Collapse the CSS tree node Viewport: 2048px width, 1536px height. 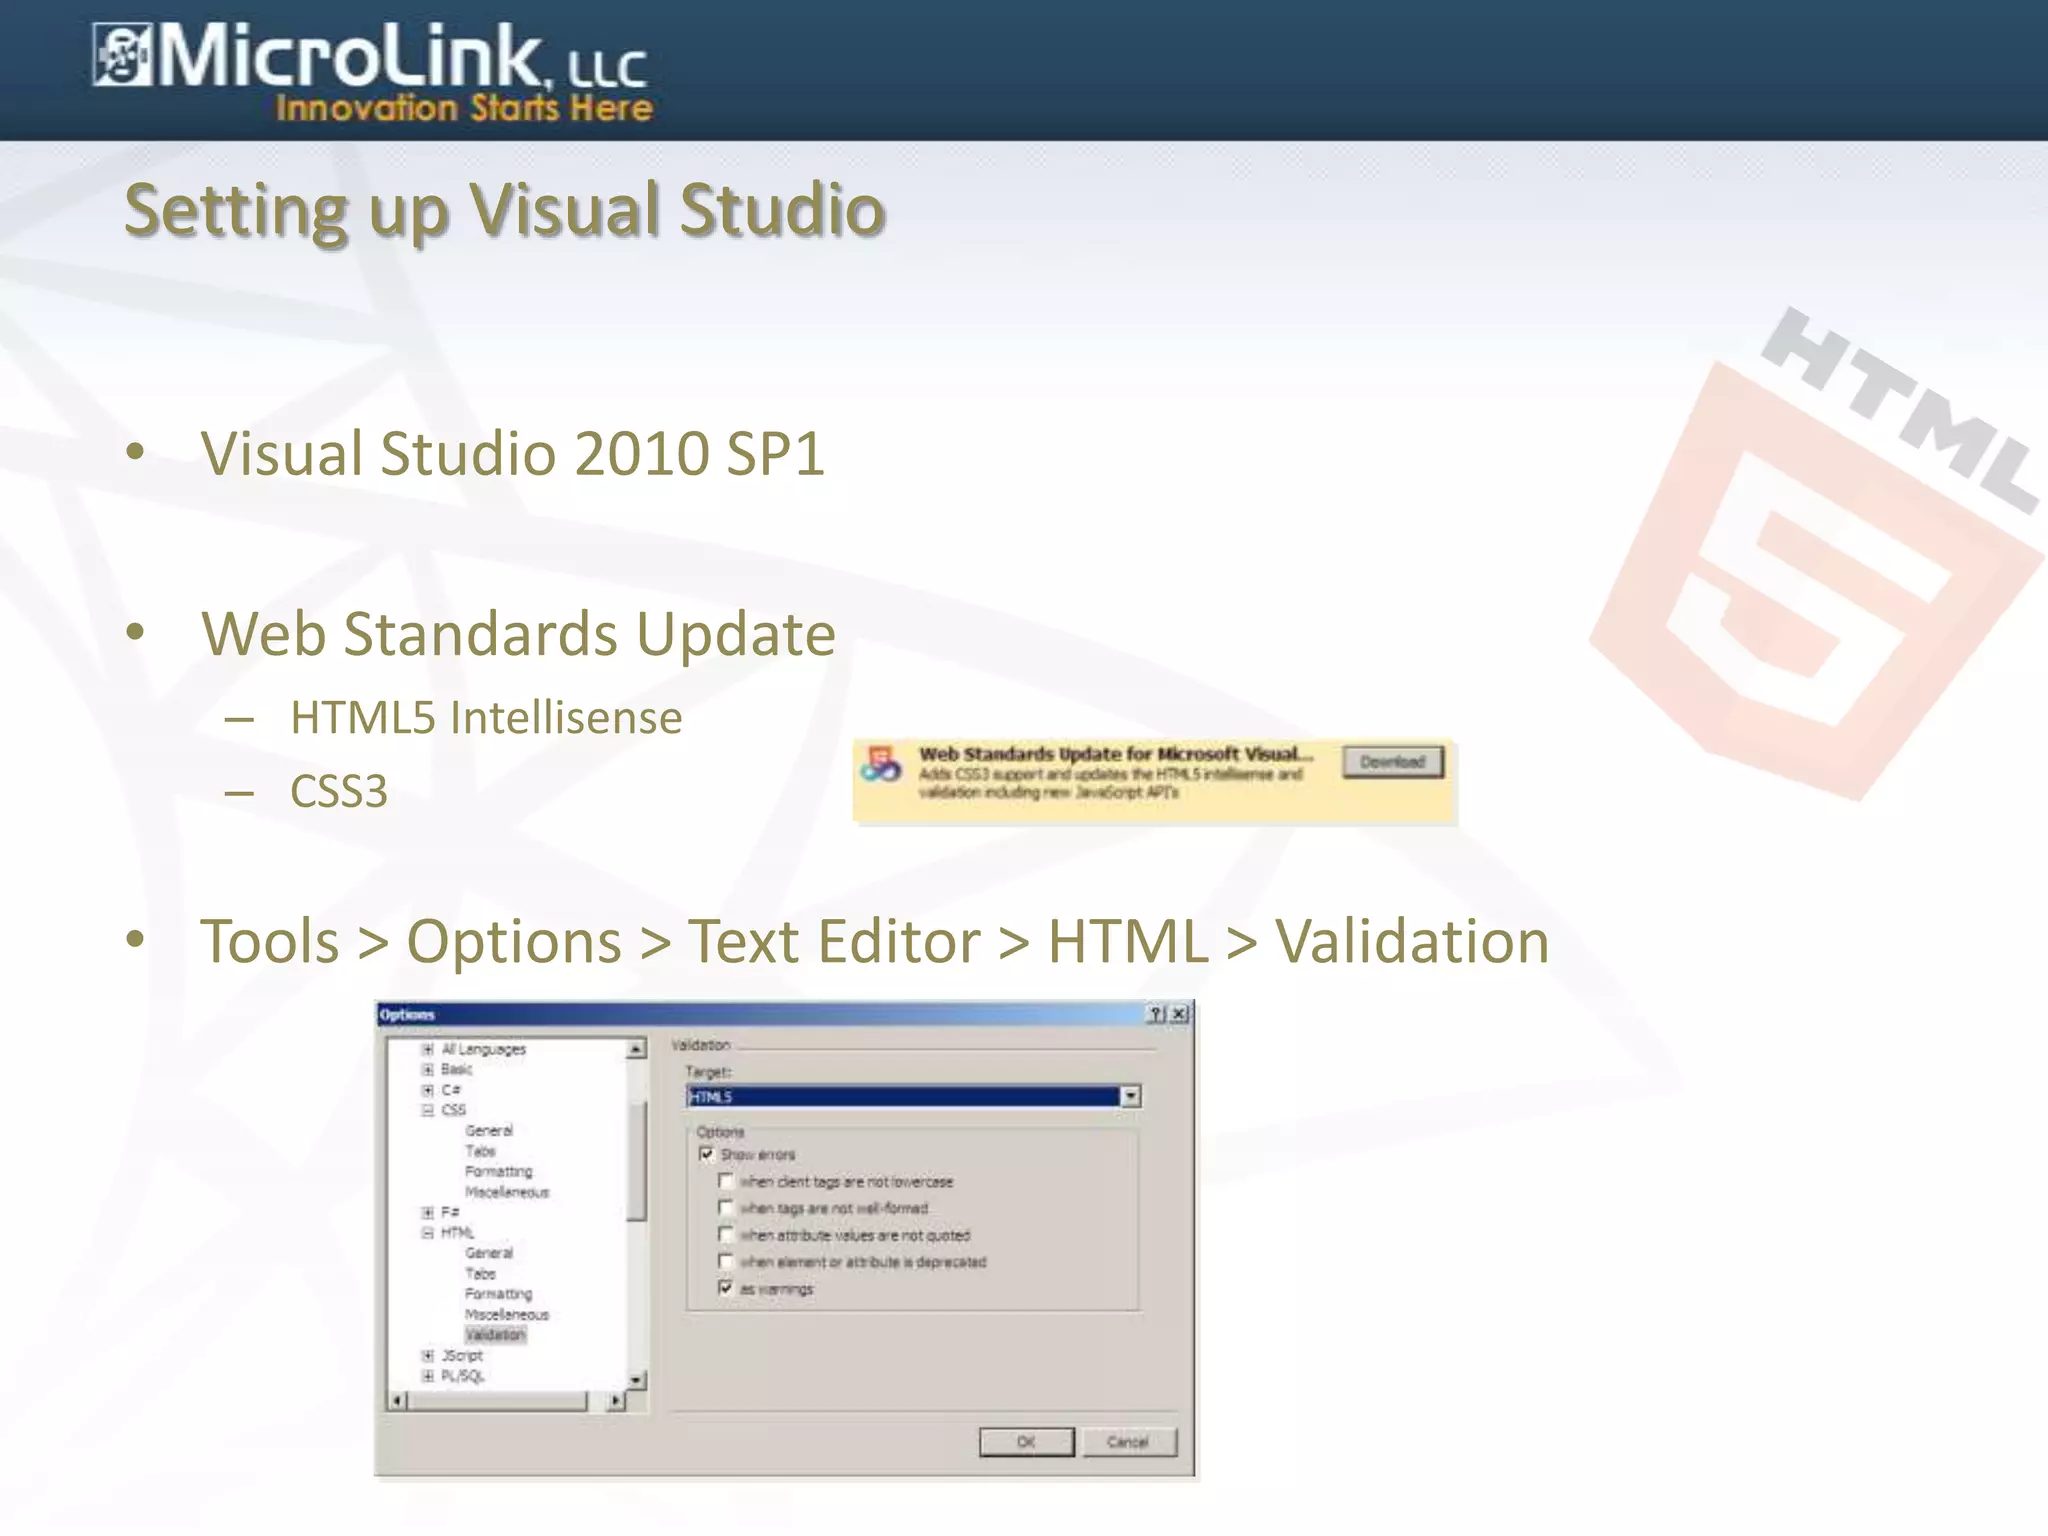428,1110
